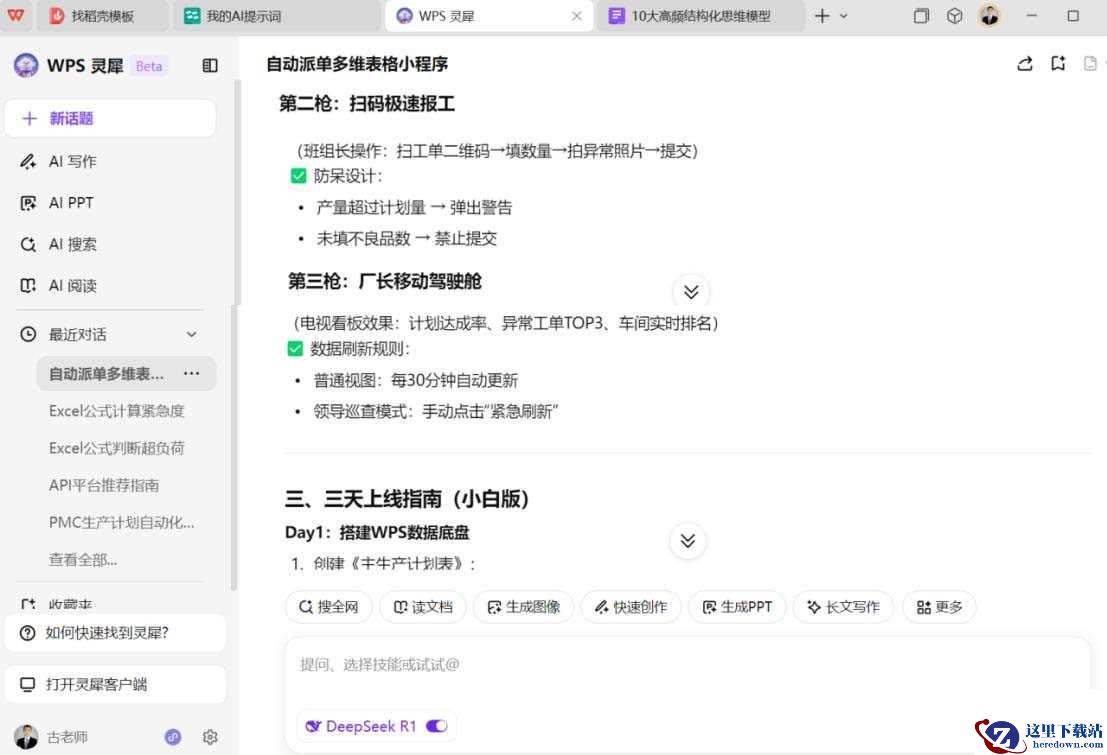Click heading 三、三天上线指南 (小白版)
1107x755 pixels.
click(407, 499)
